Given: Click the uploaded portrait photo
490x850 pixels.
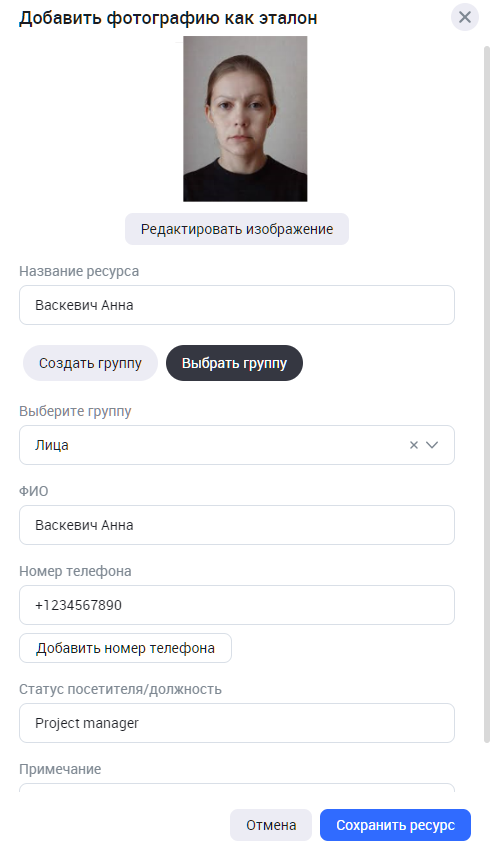Looking at the screenshot, I should (x=245, y=119).
